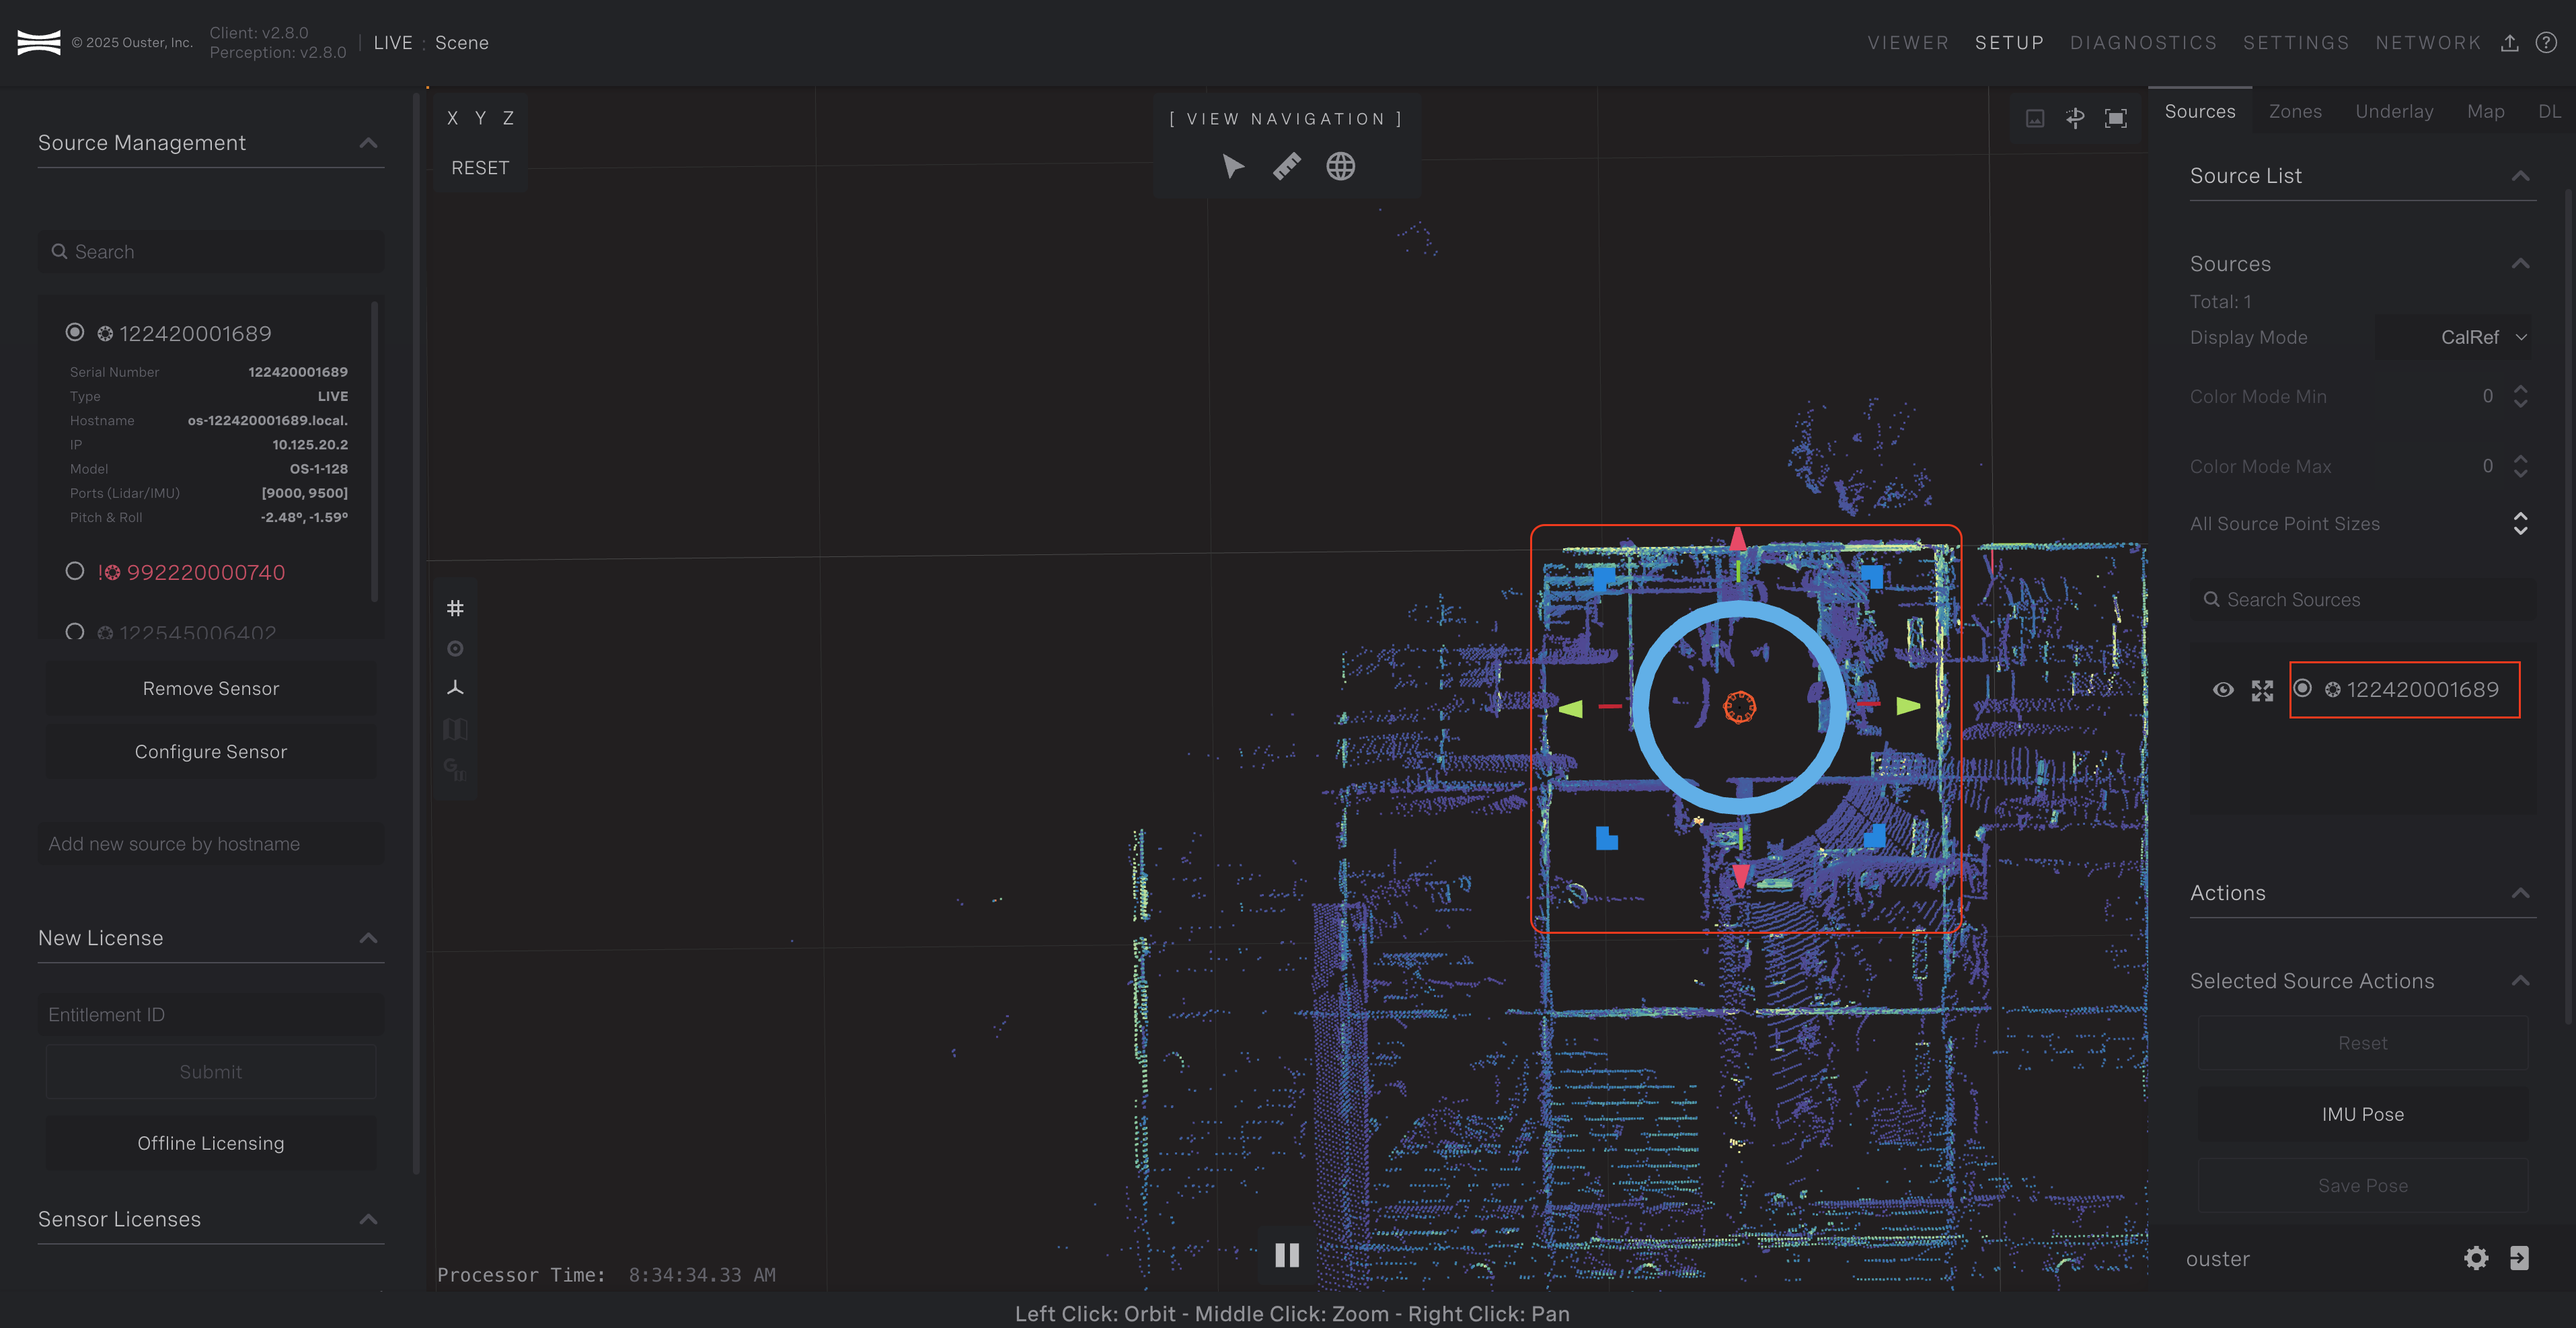The height and width of the screenshot is (1328, 2576).
Task: Click the expand arrows icon beside source
Action: [x=2262, y=690]
